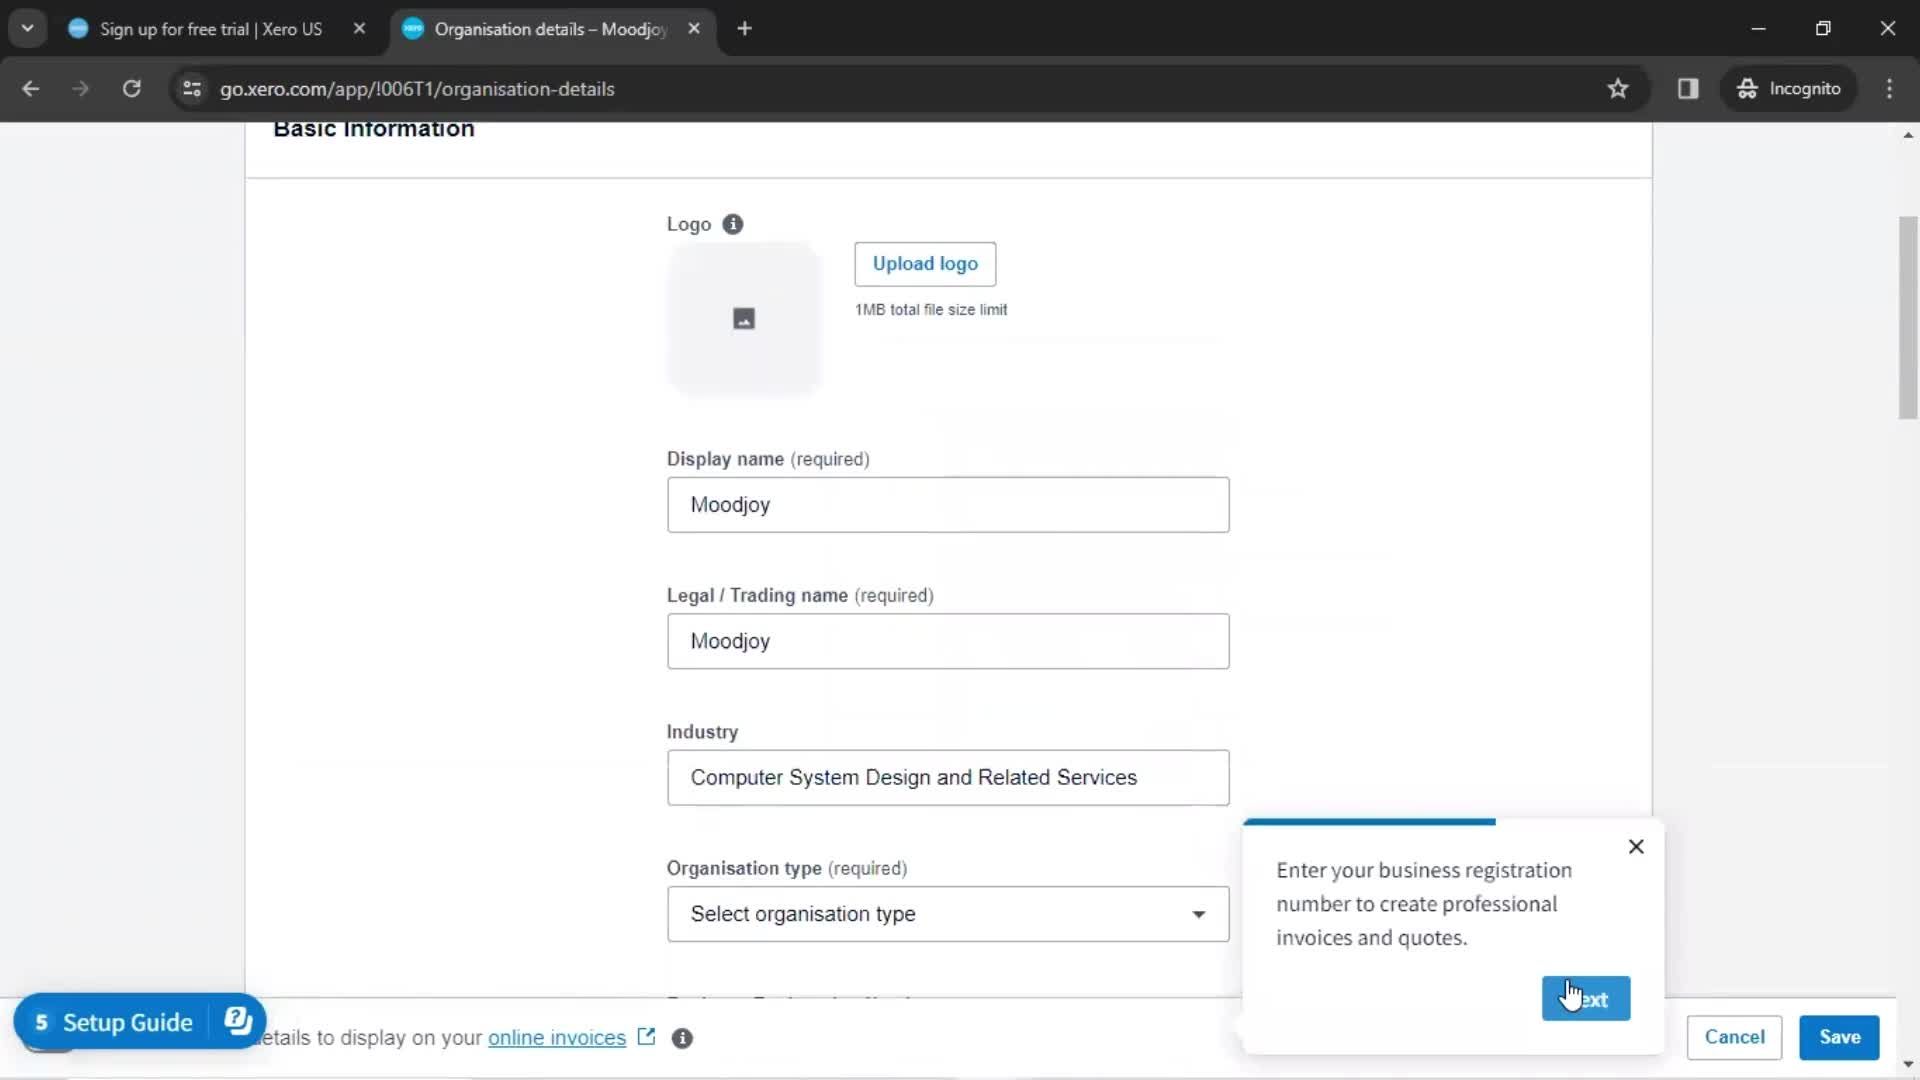Viewport: 1920px width, 1080px height.
Task: Click the Display name field
Action: pos(948,505)
